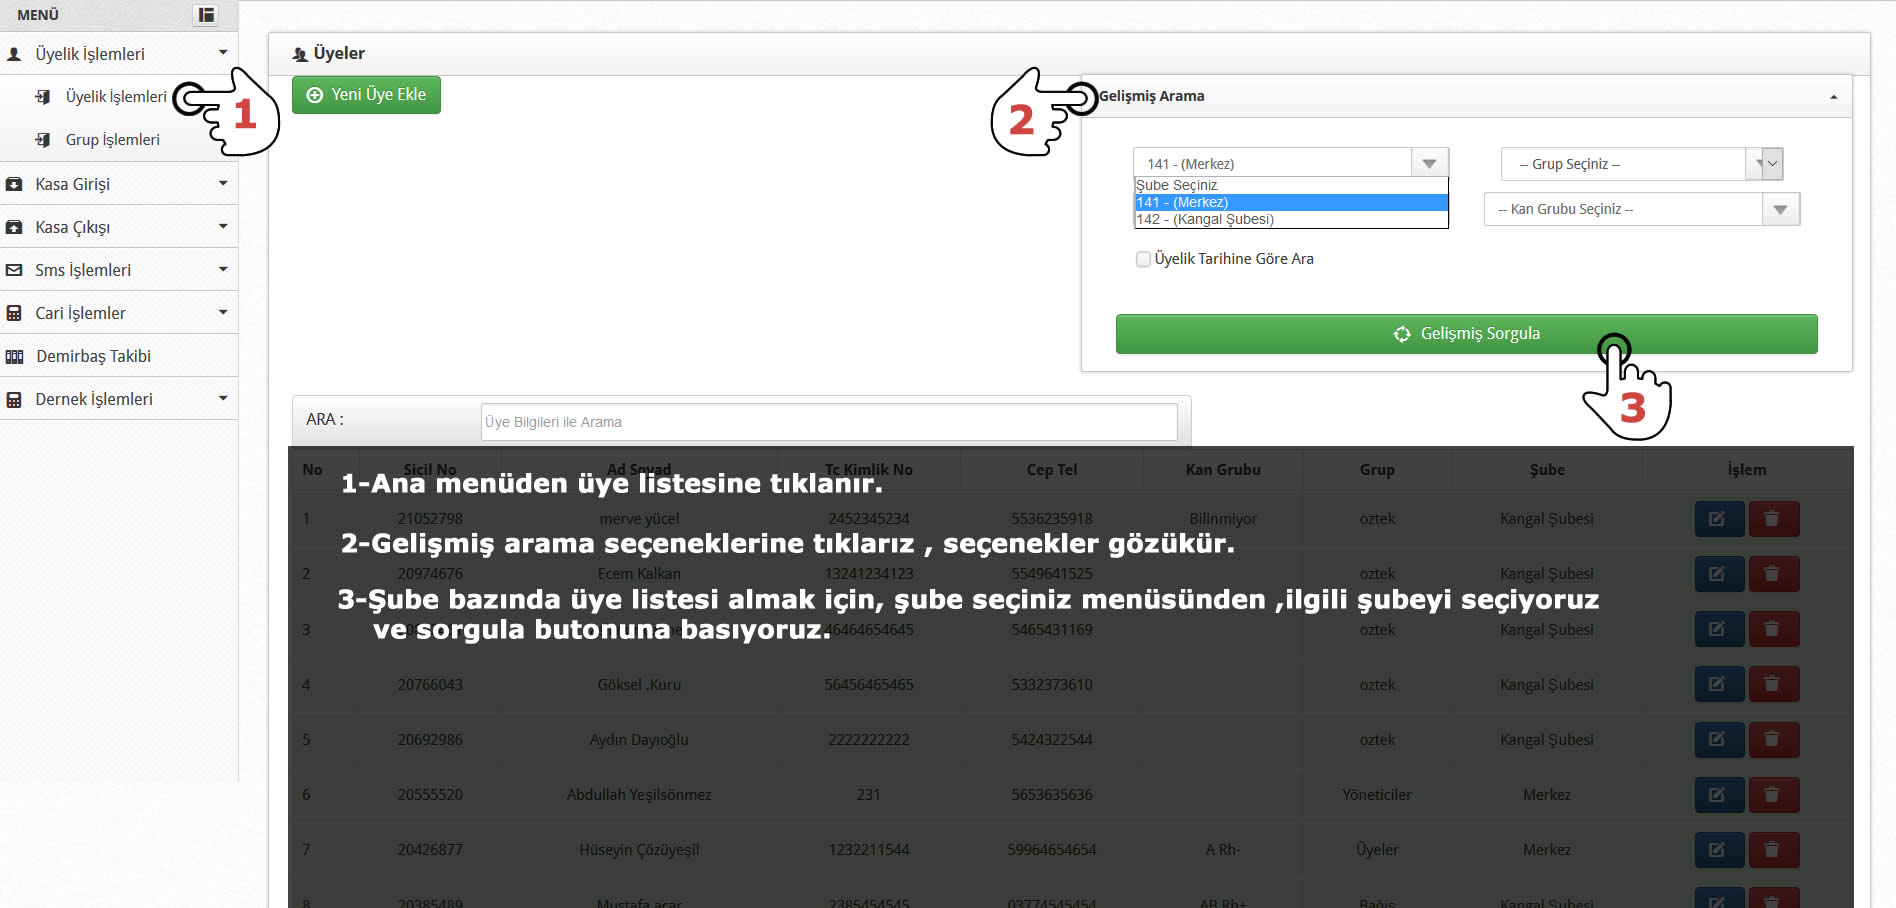Expand Sms İşlemleri menu arrow
This screenshot has height=908, width=1896.
223,269
